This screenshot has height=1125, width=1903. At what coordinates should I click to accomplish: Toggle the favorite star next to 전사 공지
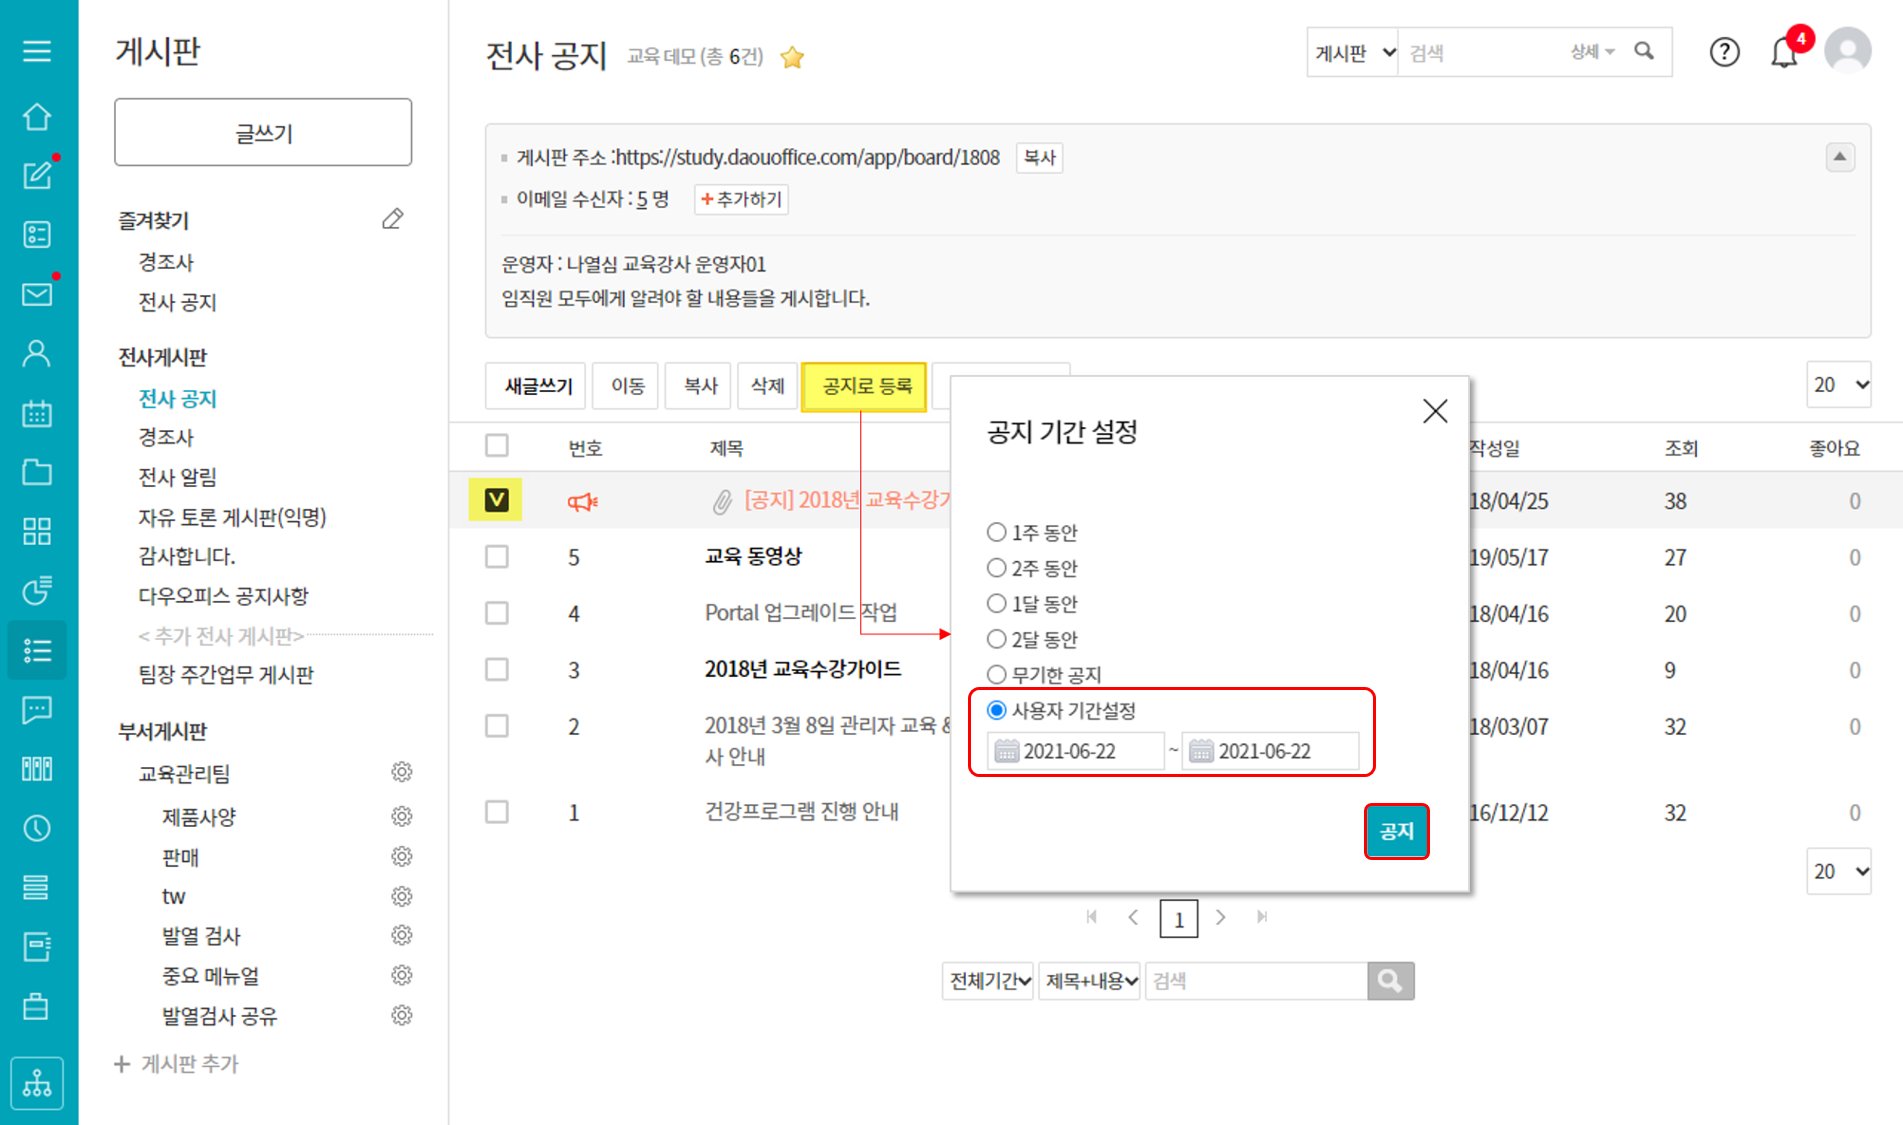792,57
